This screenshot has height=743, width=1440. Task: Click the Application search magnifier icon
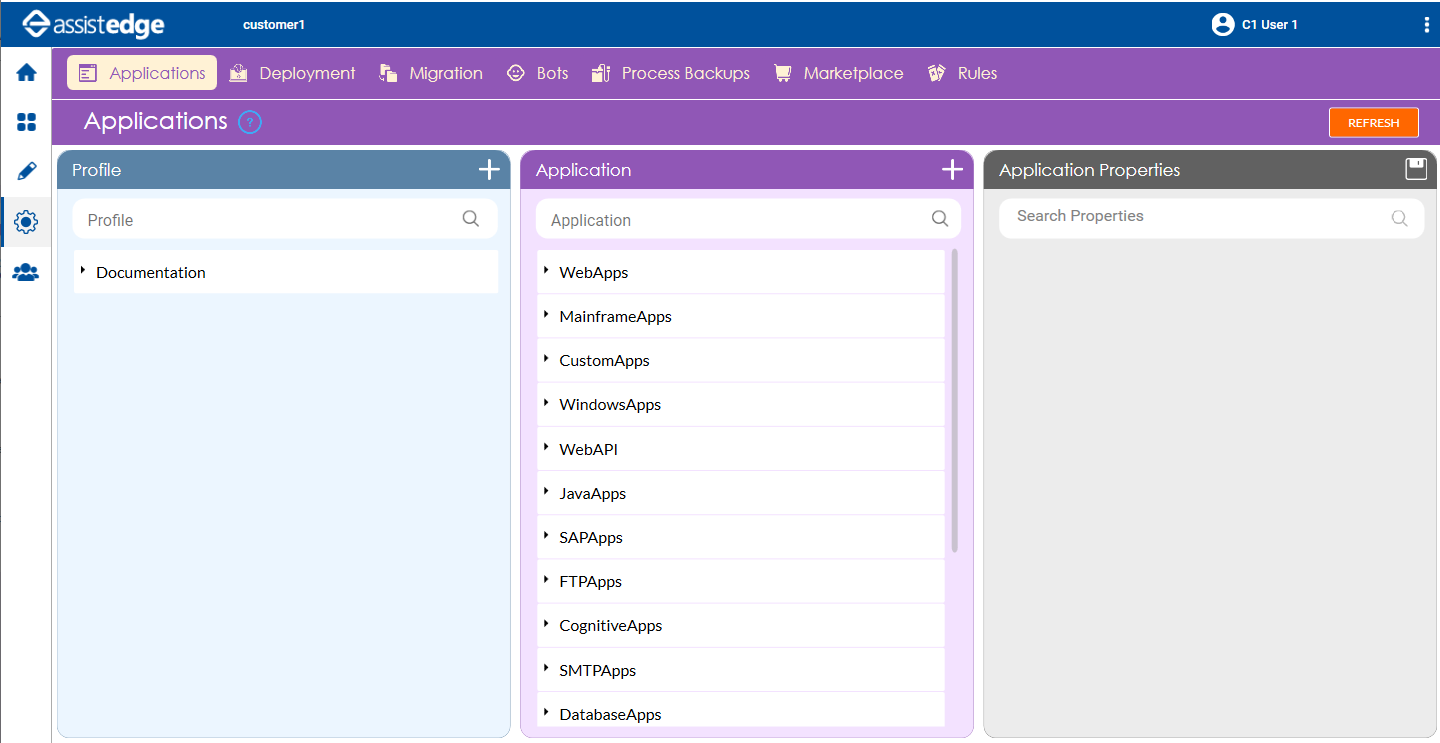(x=940, y=219)
